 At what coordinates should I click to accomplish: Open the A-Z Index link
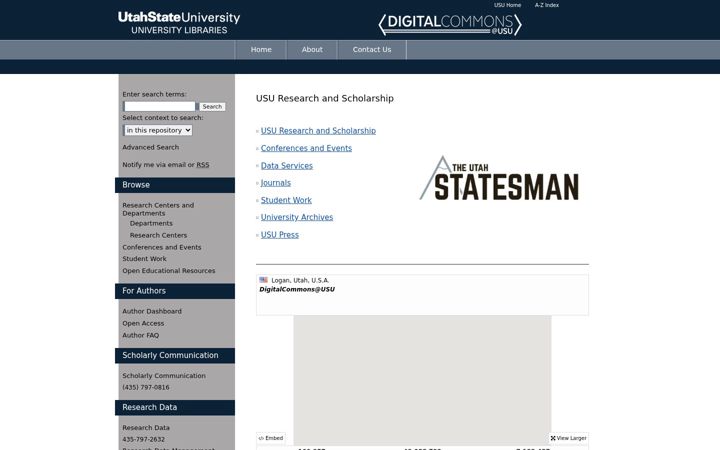click(x=546, y=5)
